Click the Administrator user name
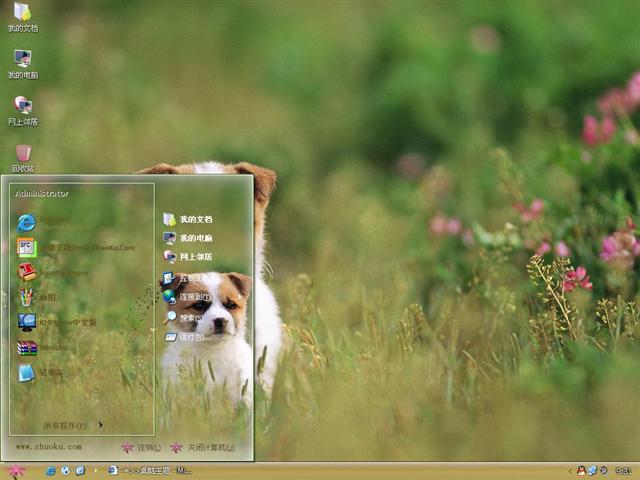Viewport: 640px width, 480px height. tap(42, 194)
